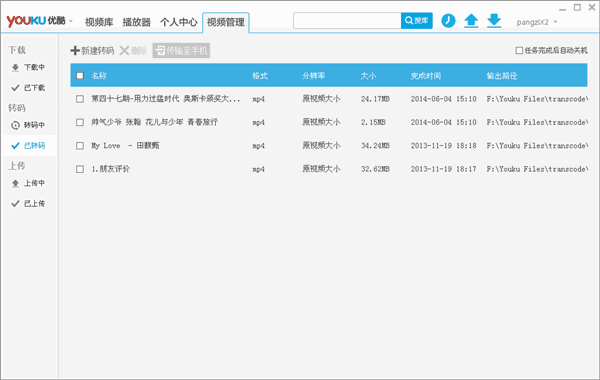Sort by the 格式 column header
The width and height of the screenshot is (600, 380).
[260, 75]
